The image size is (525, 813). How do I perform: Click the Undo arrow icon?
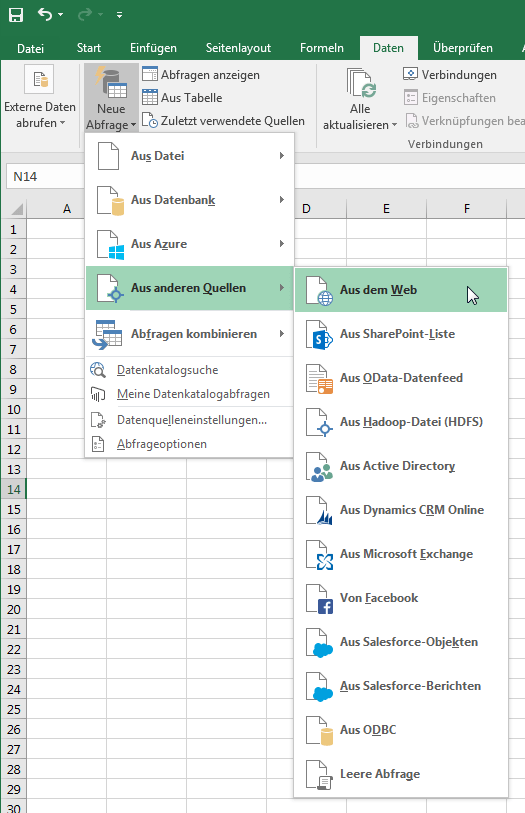[x=45, y=15]
